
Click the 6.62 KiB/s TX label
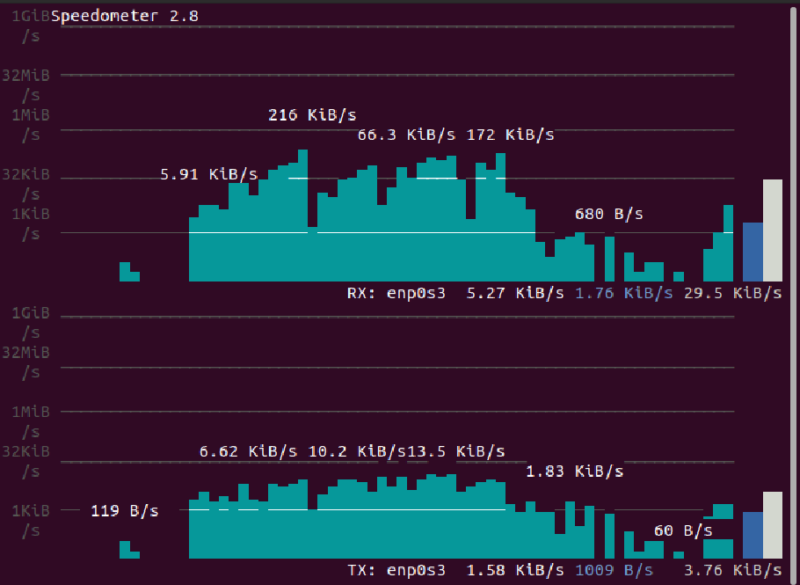tap(248, 451)
